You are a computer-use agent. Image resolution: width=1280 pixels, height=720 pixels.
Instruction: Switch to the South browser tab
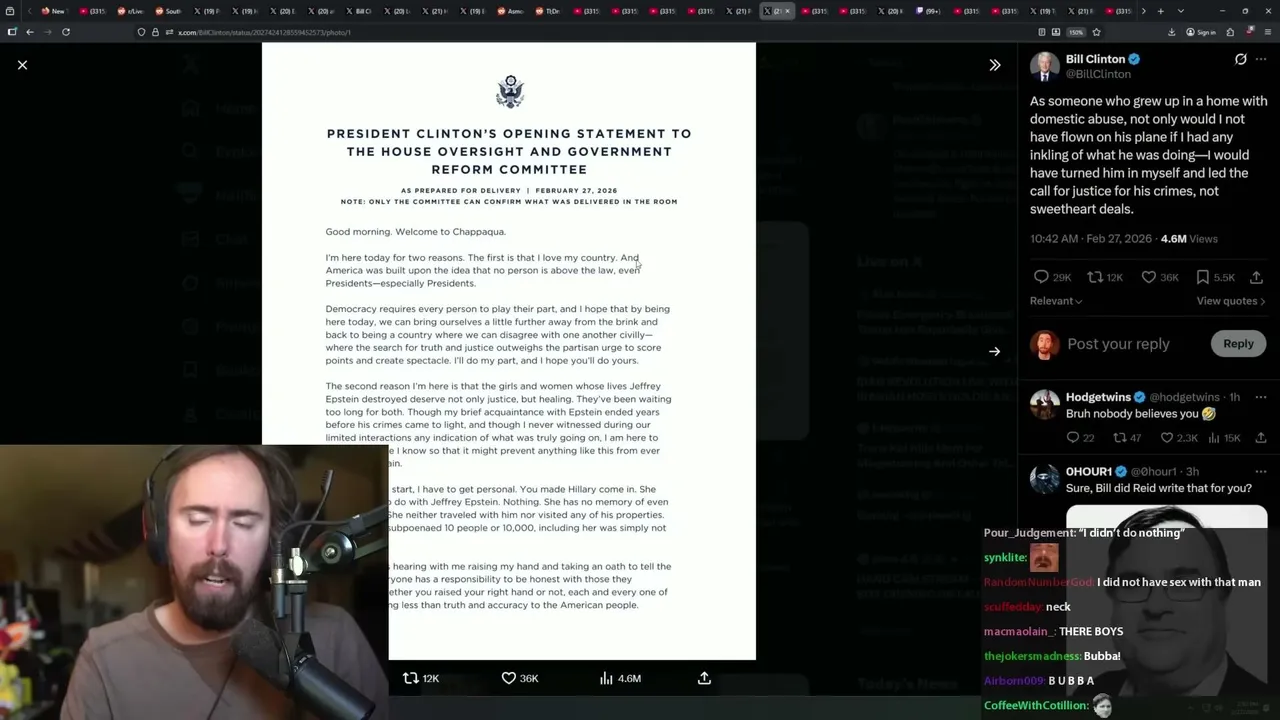(x=169, y=11)
